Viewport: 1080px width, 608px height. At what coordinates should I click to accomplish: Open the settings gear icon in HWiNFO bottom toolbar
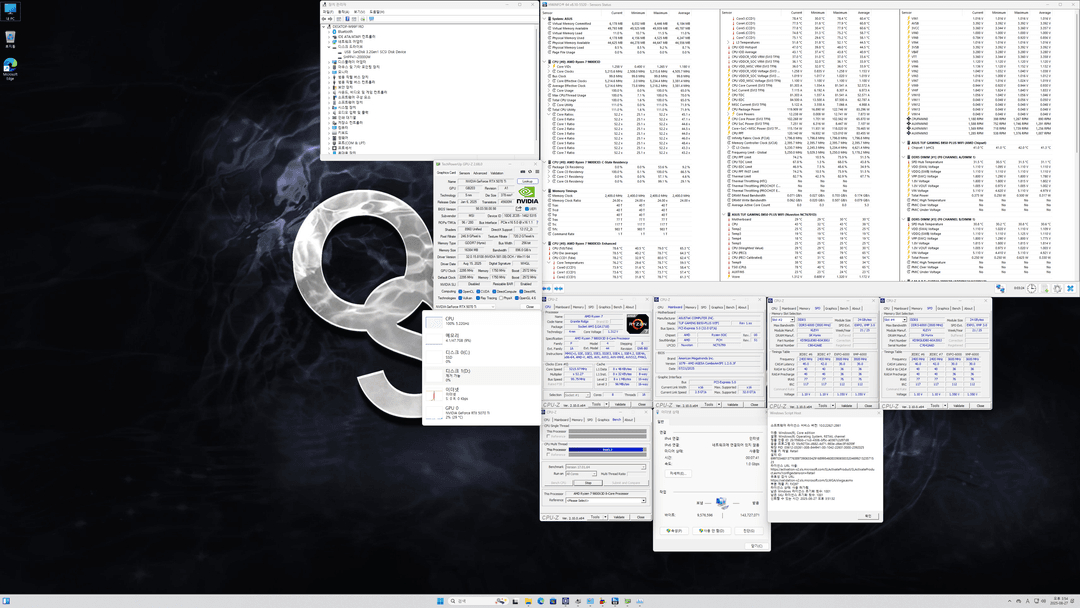coord(1057,289)
